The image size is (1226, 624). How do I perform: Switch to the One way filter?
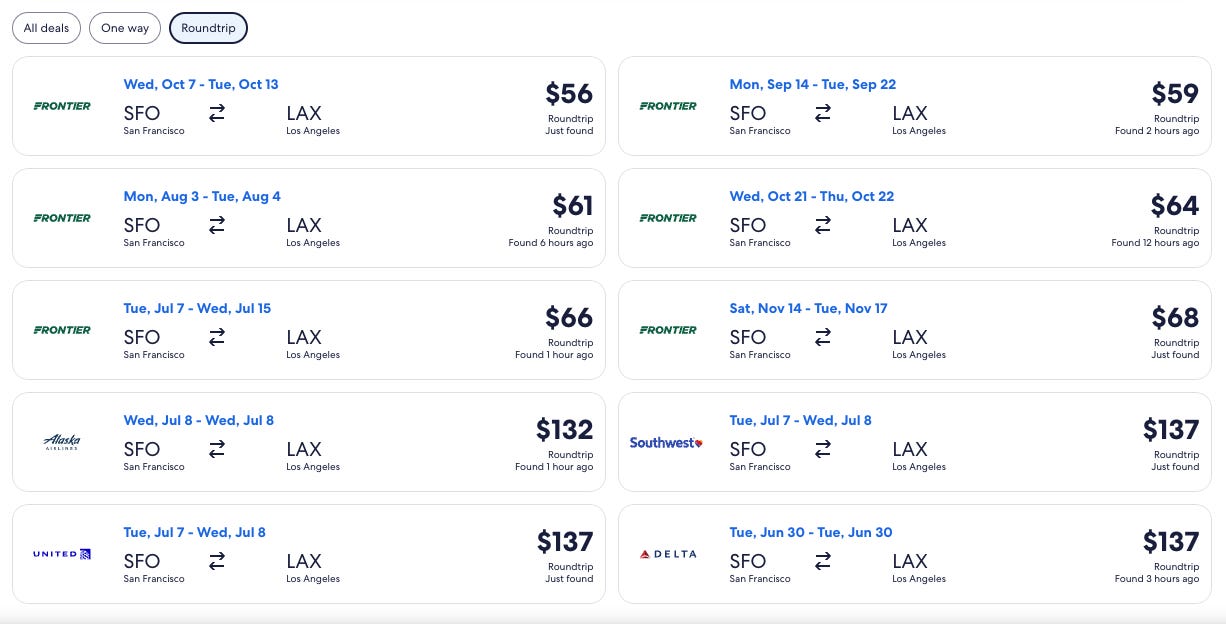125,28
